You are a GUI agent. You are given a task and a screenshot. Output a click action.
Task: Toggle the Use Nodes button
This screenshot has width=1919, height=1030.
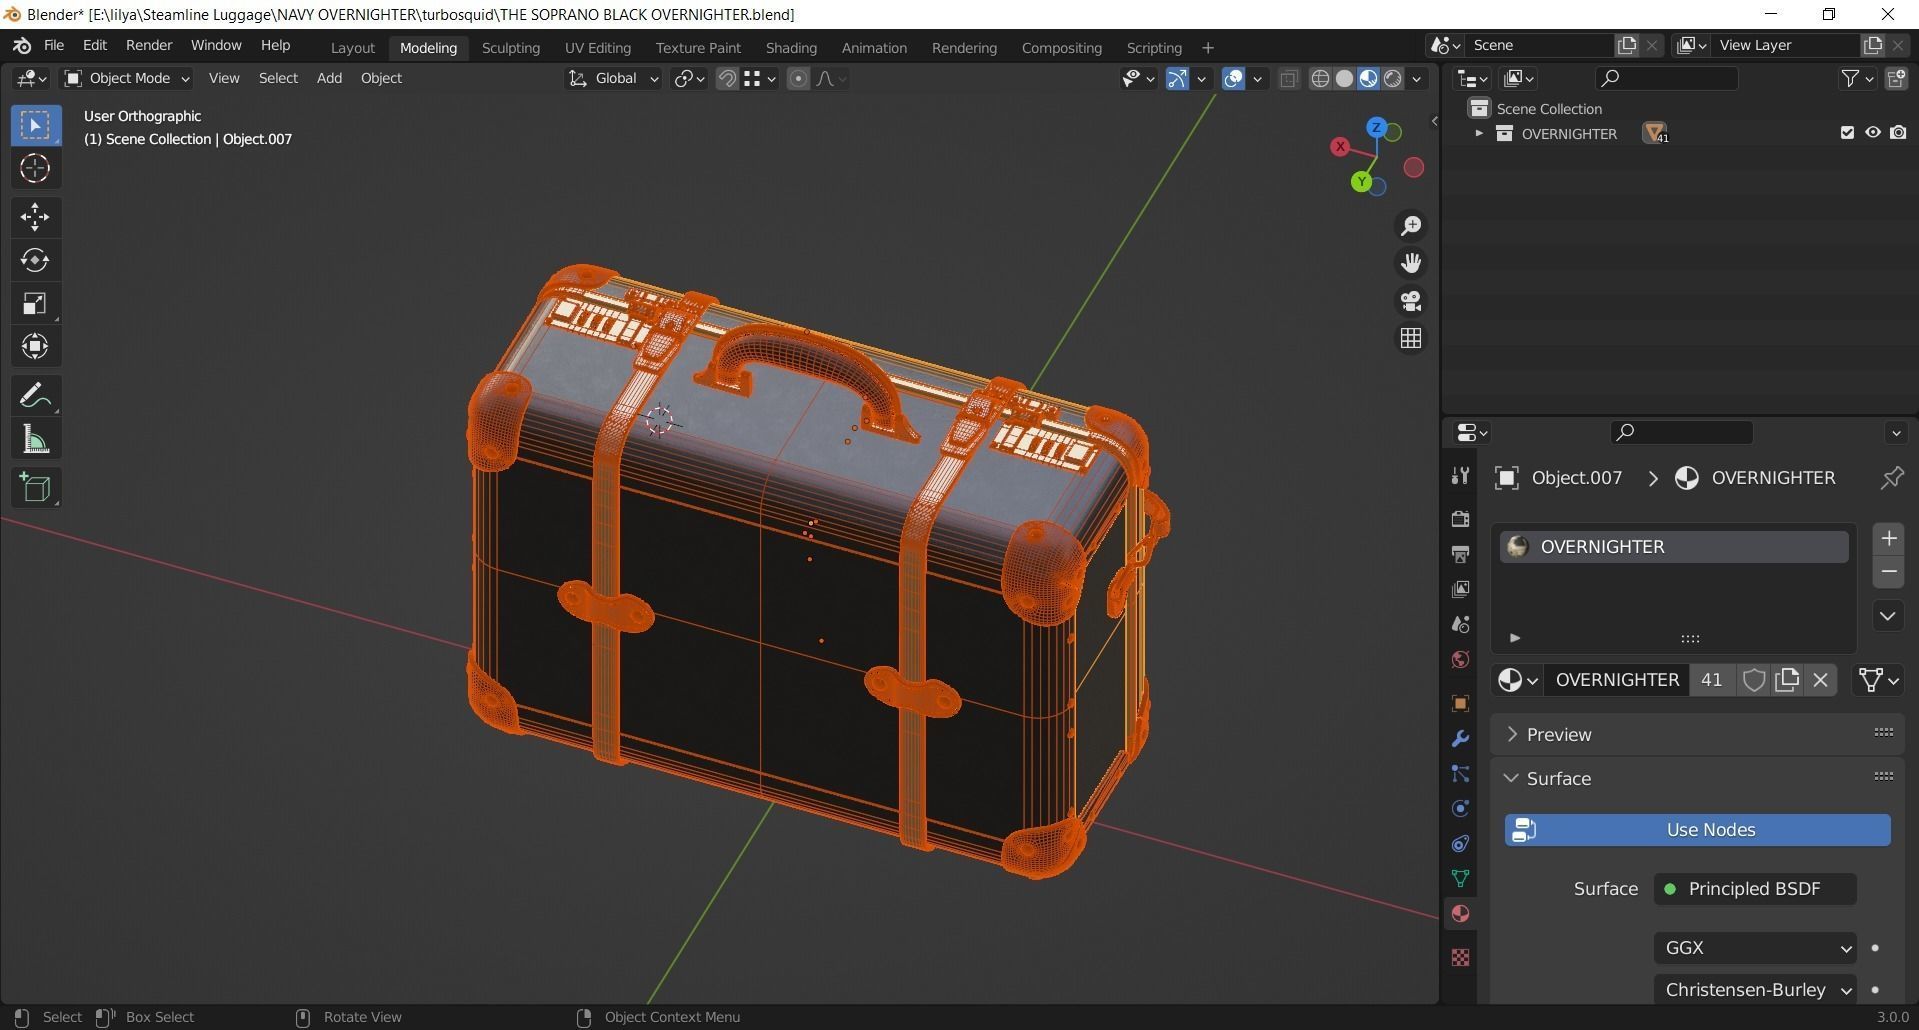(x=1697, y=830)
